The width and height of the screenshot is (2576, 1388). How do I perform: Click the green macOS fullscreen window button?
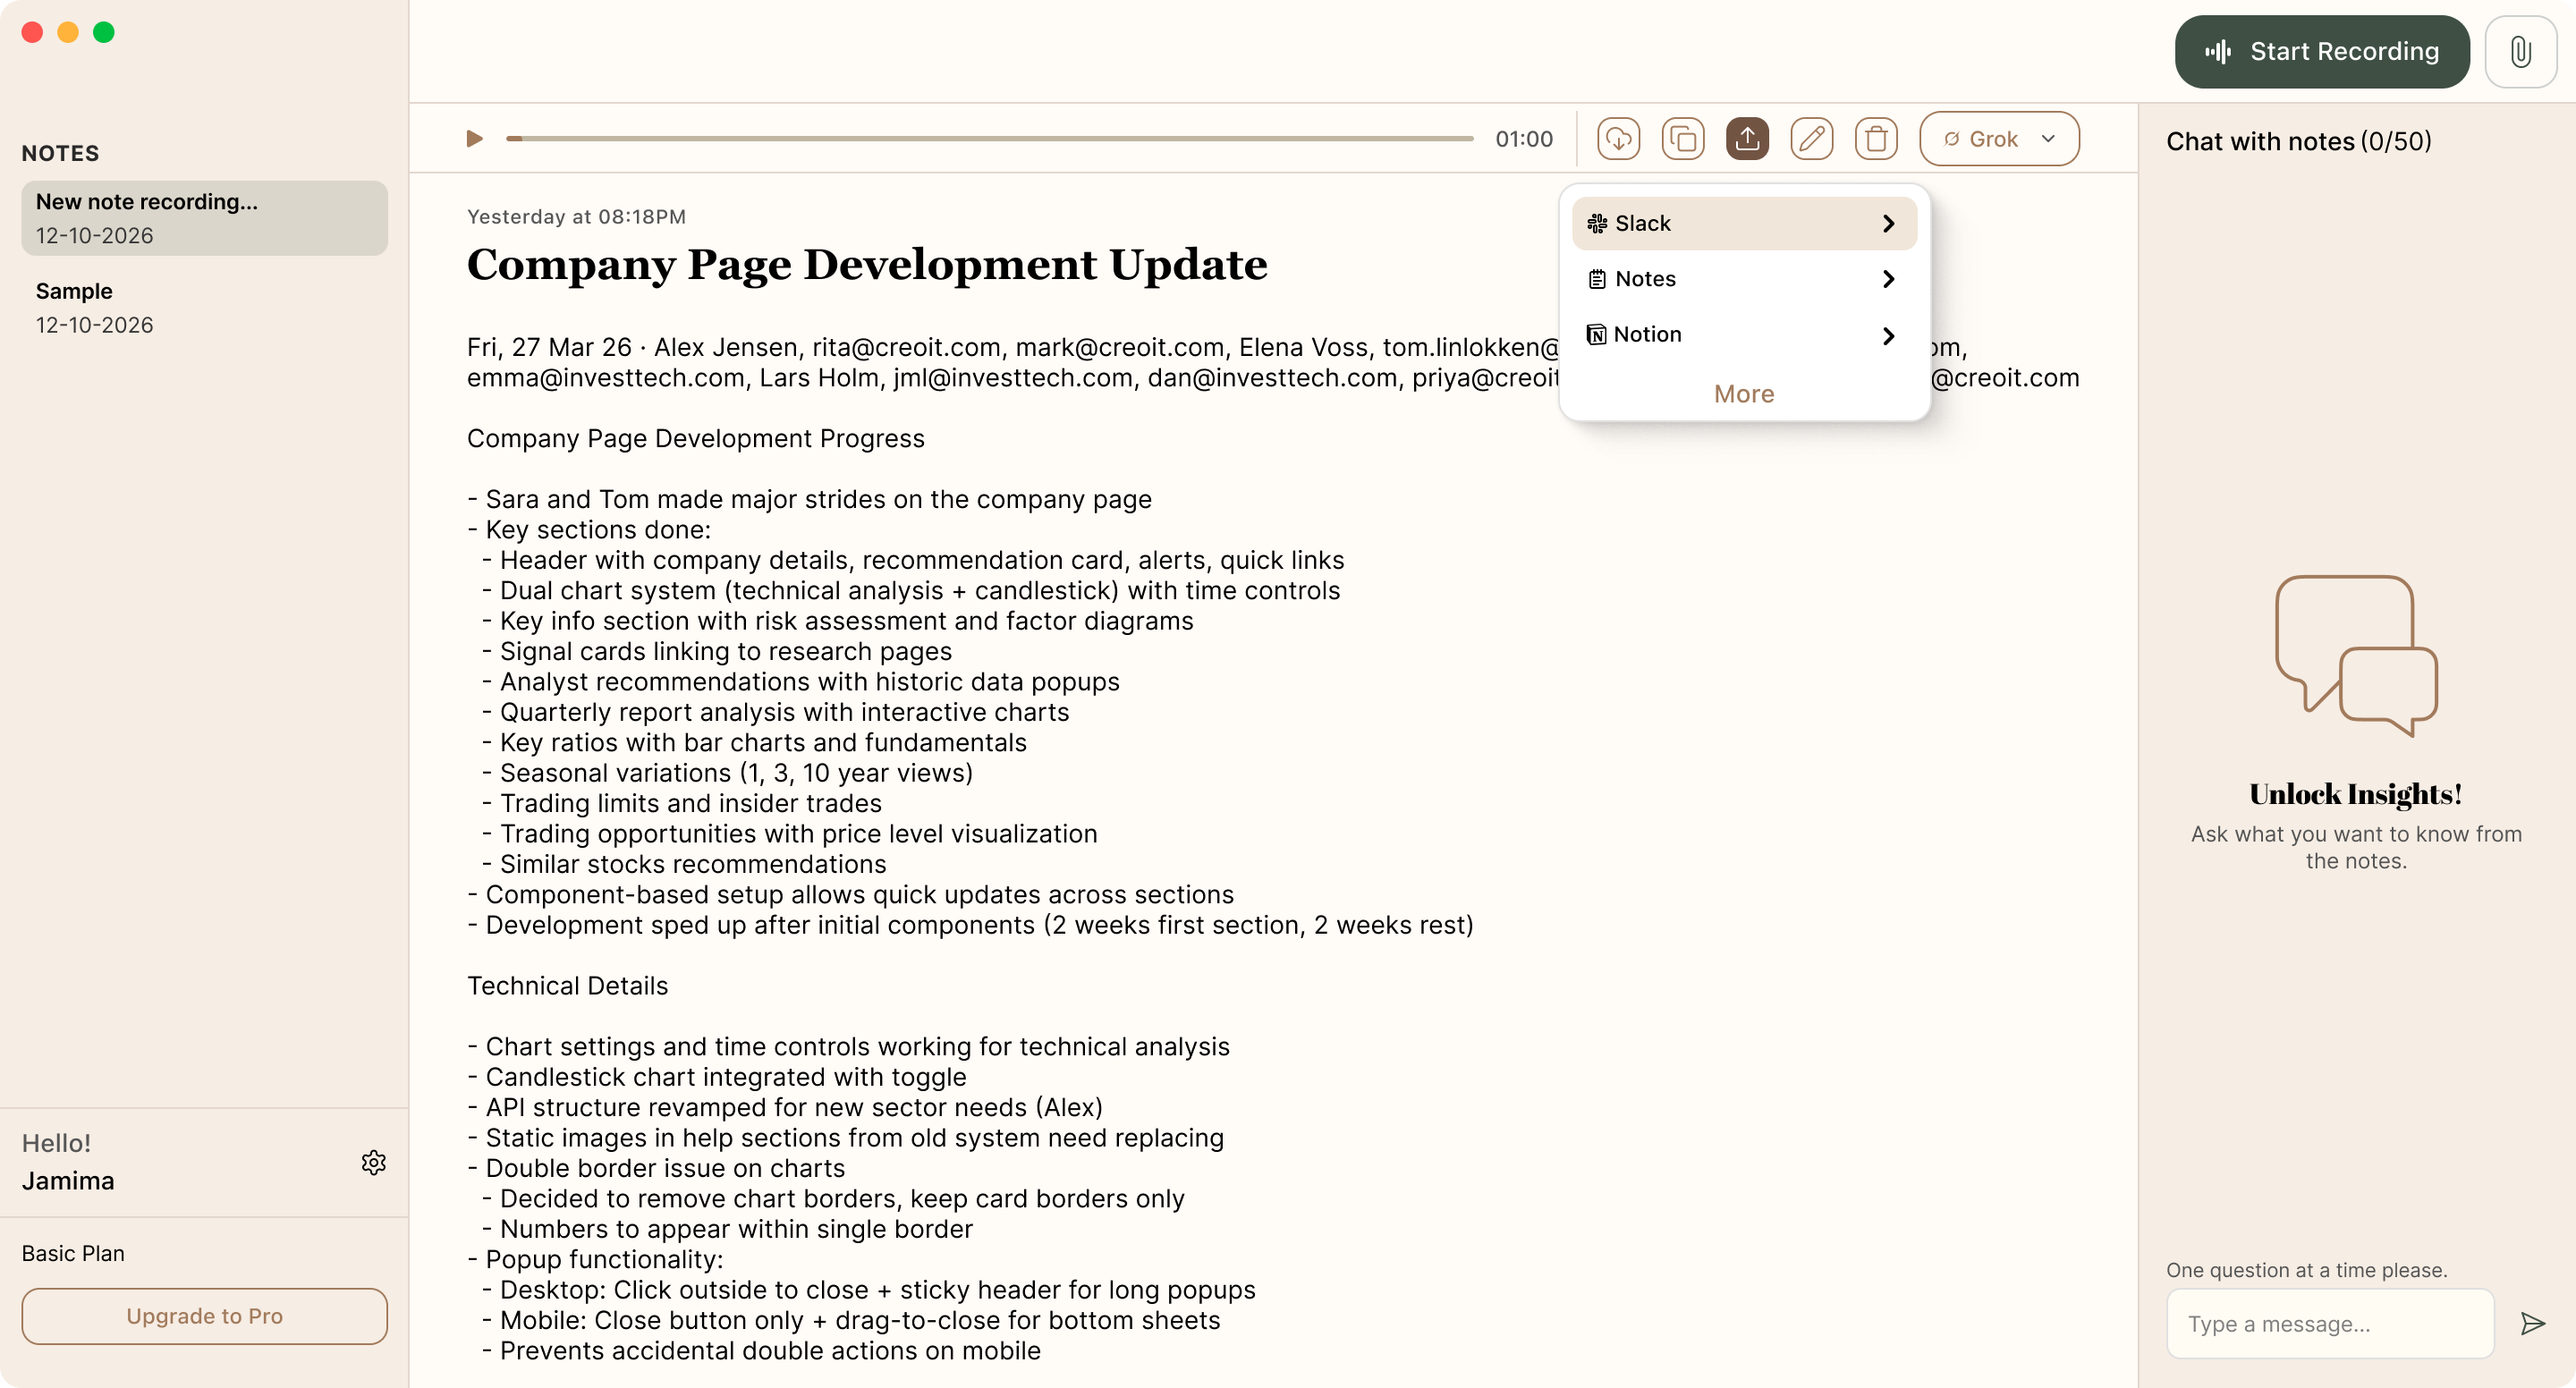click(104, 33)
